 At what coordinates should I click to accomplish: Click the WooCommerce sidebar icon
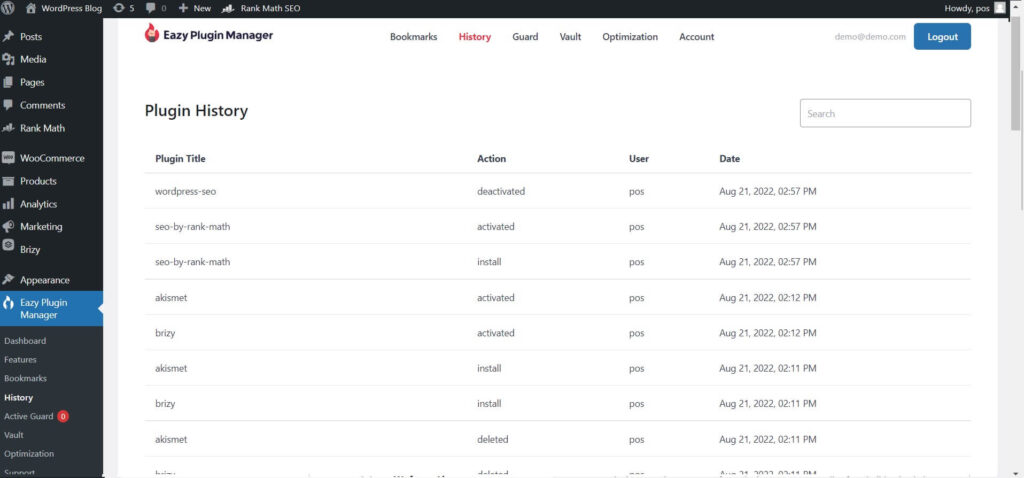(x=8, y=158)
